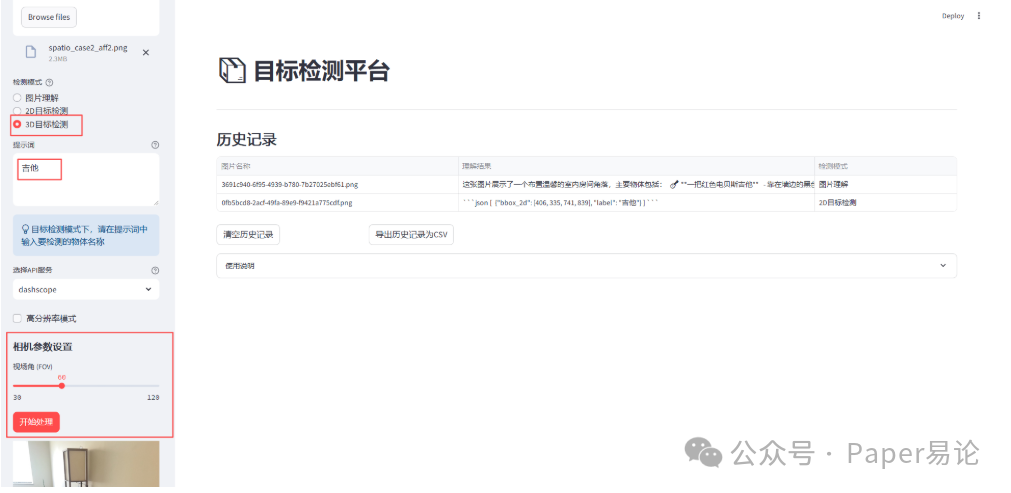Click the Browse files button
This screenshot has width=1011, height=493.
click(49, 17)
